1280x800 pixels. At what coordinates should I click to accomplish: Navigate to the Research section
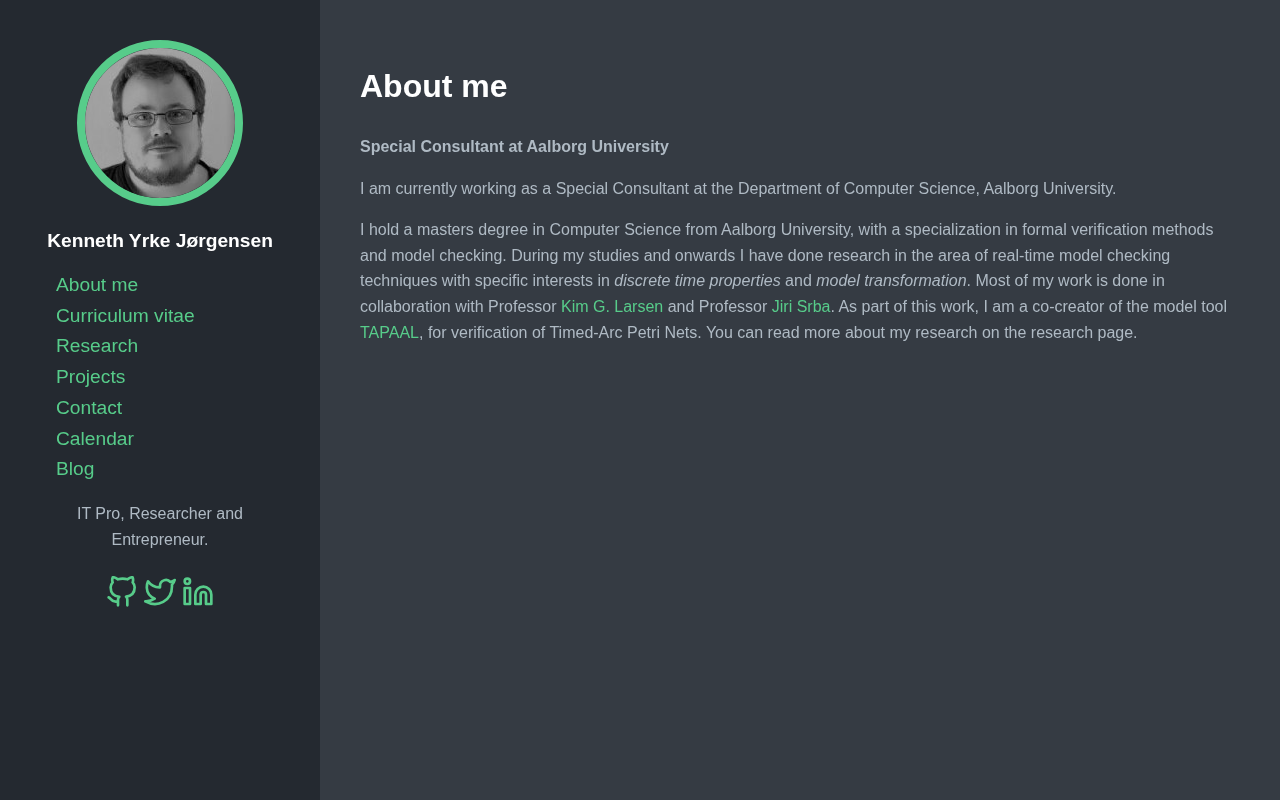point(97,346)
